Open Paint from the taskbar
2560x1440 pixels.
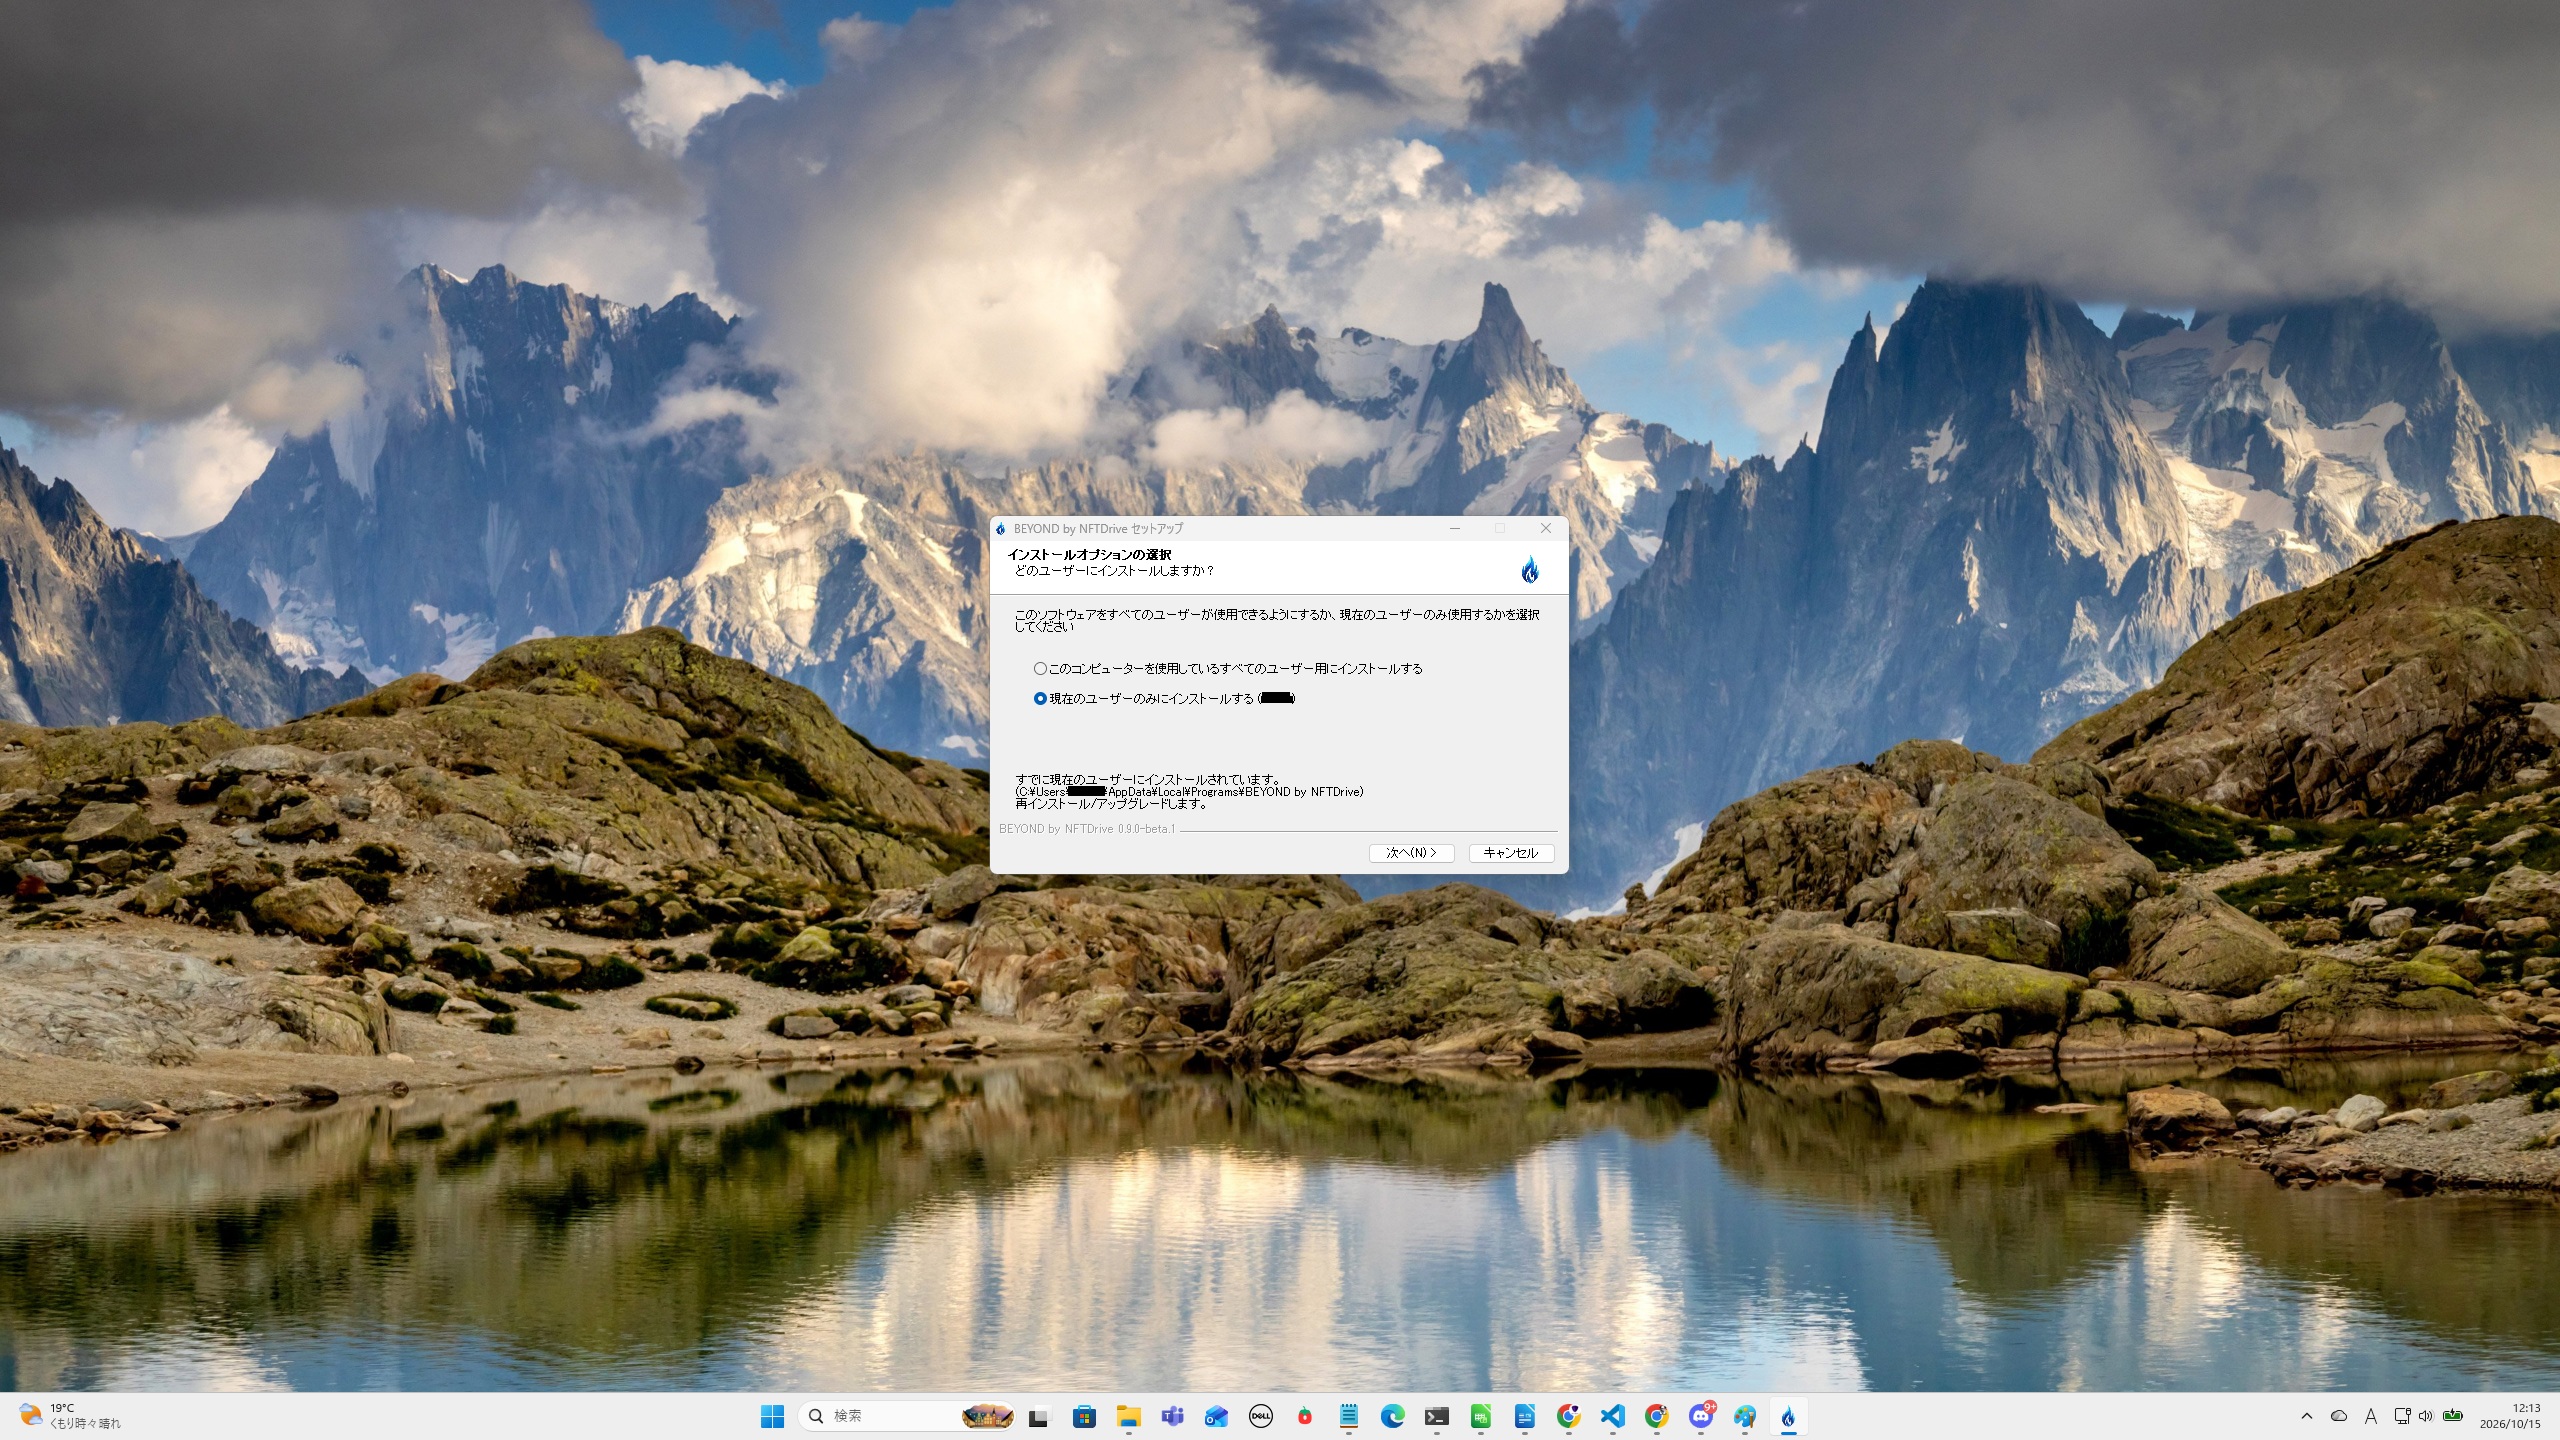click(1745, 1416)
